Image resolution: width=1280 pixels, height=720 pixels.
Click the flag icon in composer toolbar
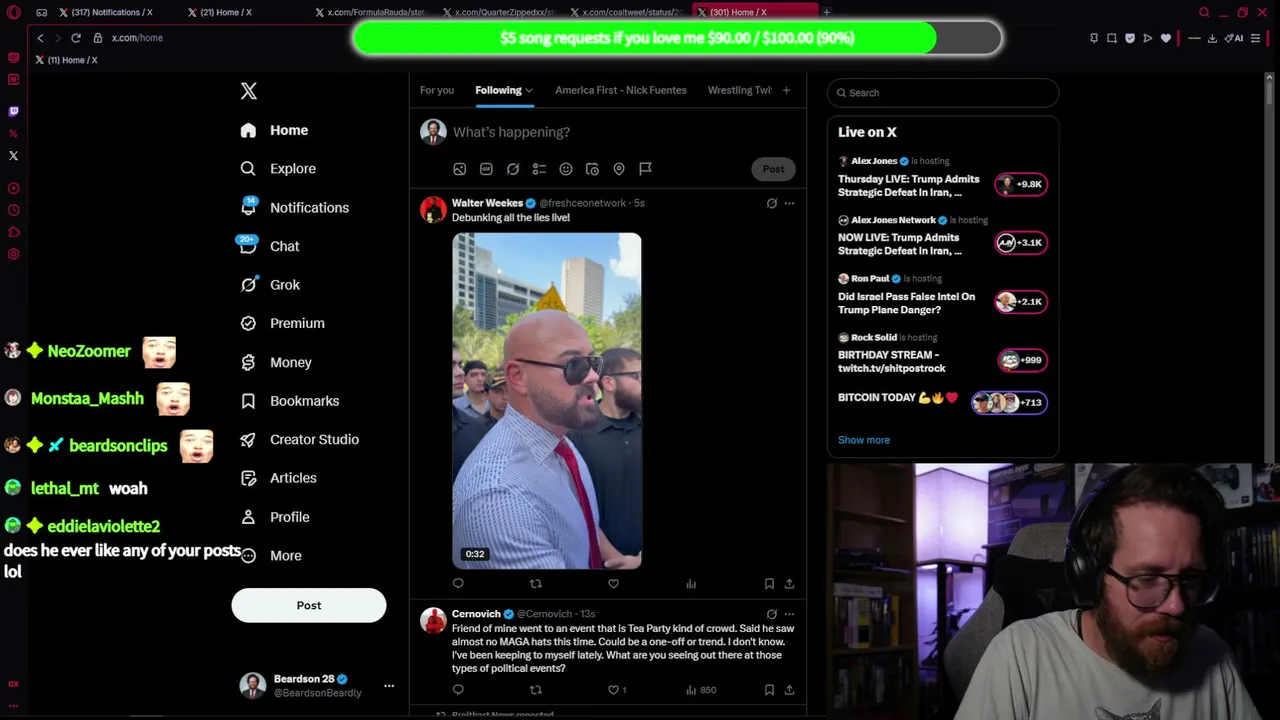point(645,169)
